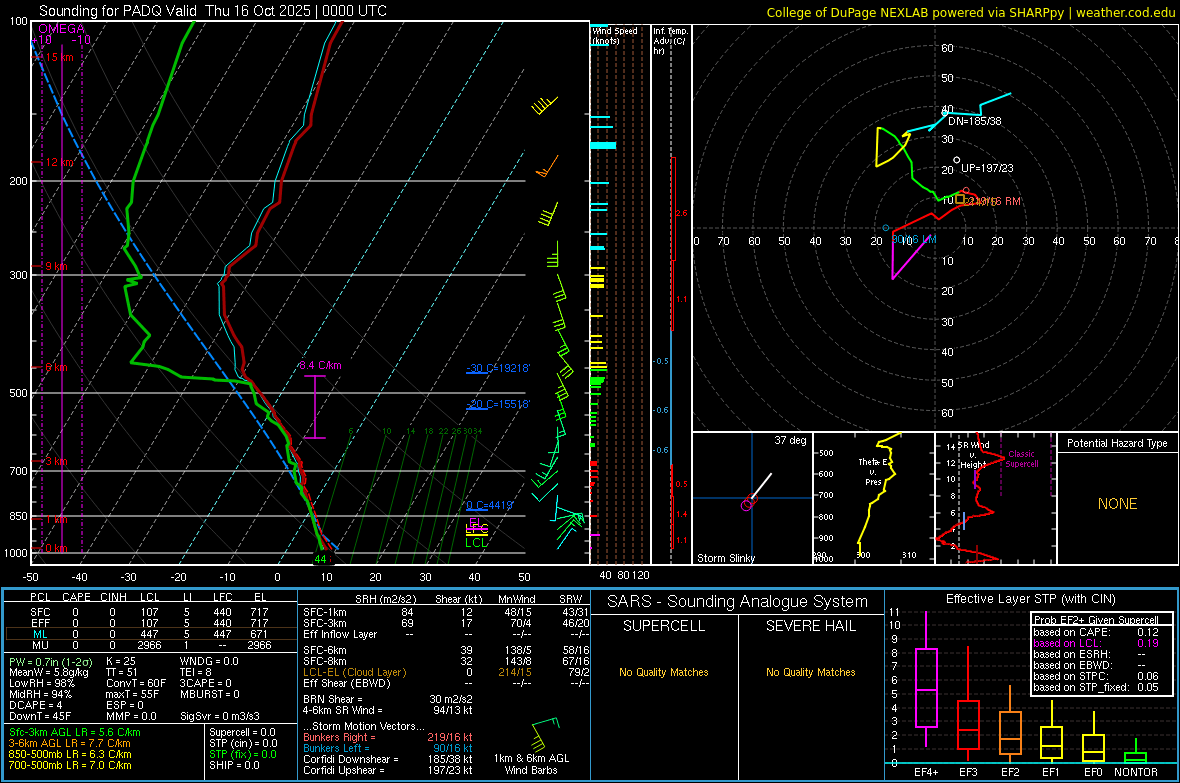The height and width of the screenshot is (783, 1180).
Task: Click the DN=185/38 hodograph label
Action: pos(975,121)
